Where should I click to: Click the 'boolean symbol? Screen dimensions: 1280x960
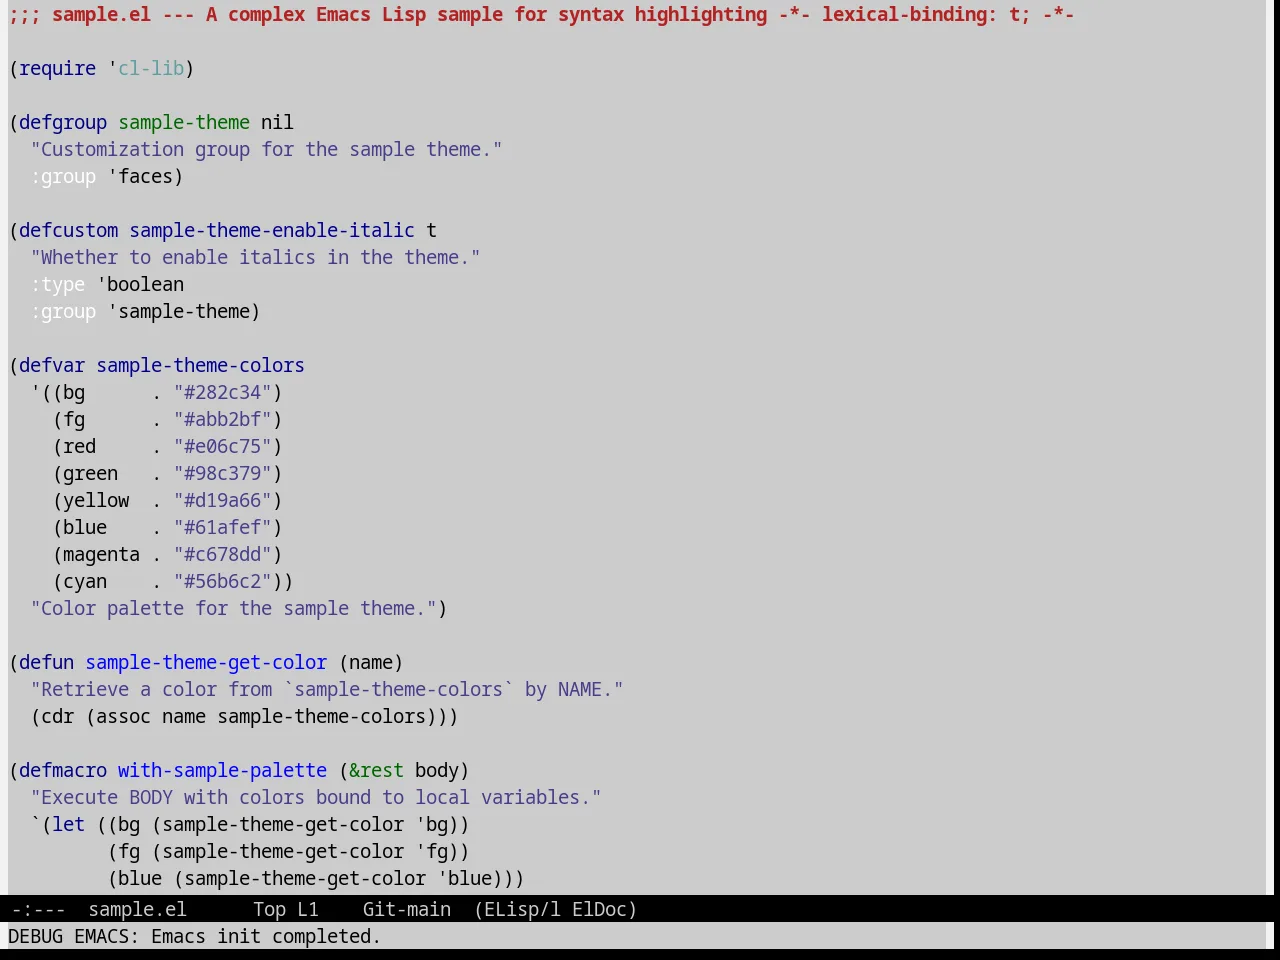[140, 284]
